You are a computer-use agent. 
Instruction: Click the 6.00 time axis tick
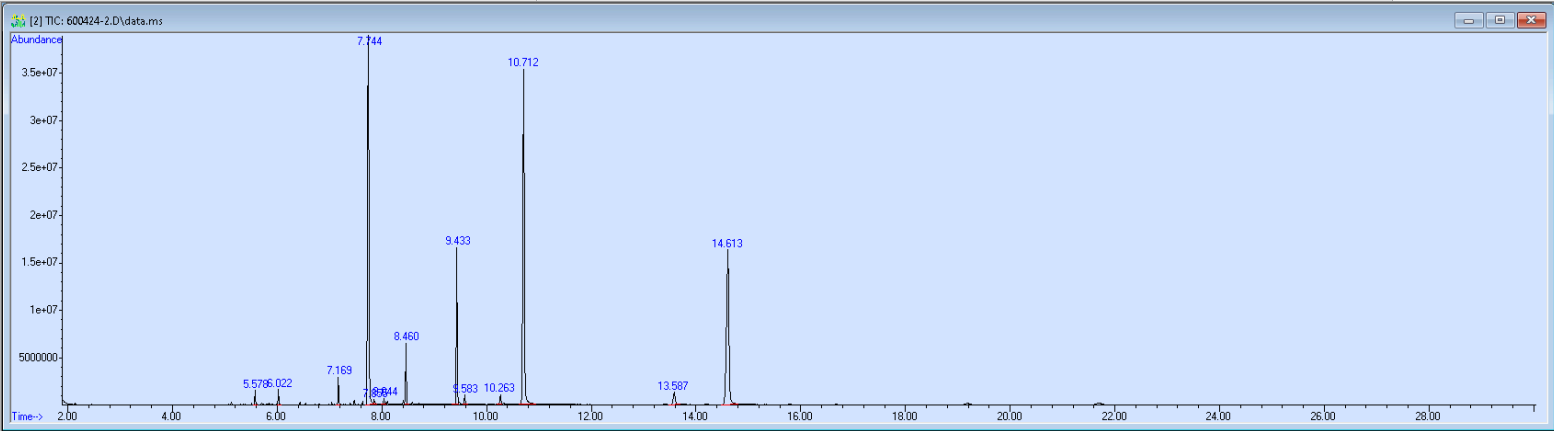tap(276, 415)
